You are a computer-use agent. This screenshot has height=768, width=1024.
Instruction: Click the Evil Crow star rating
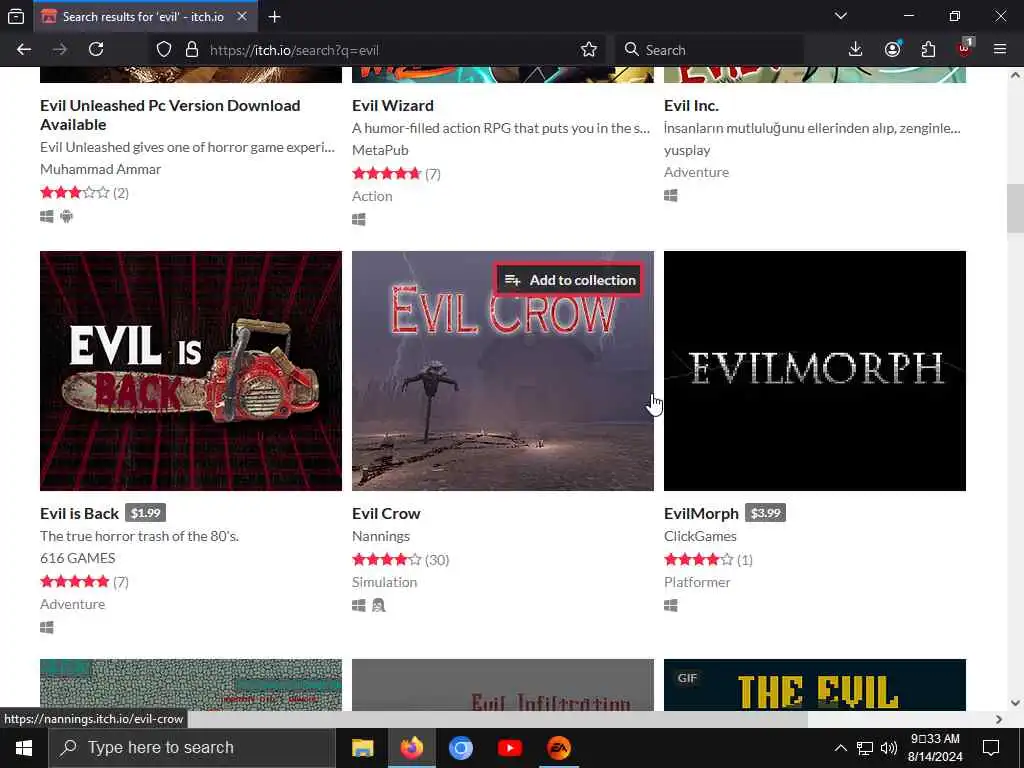pyautogui.click(x=387, y=560)
